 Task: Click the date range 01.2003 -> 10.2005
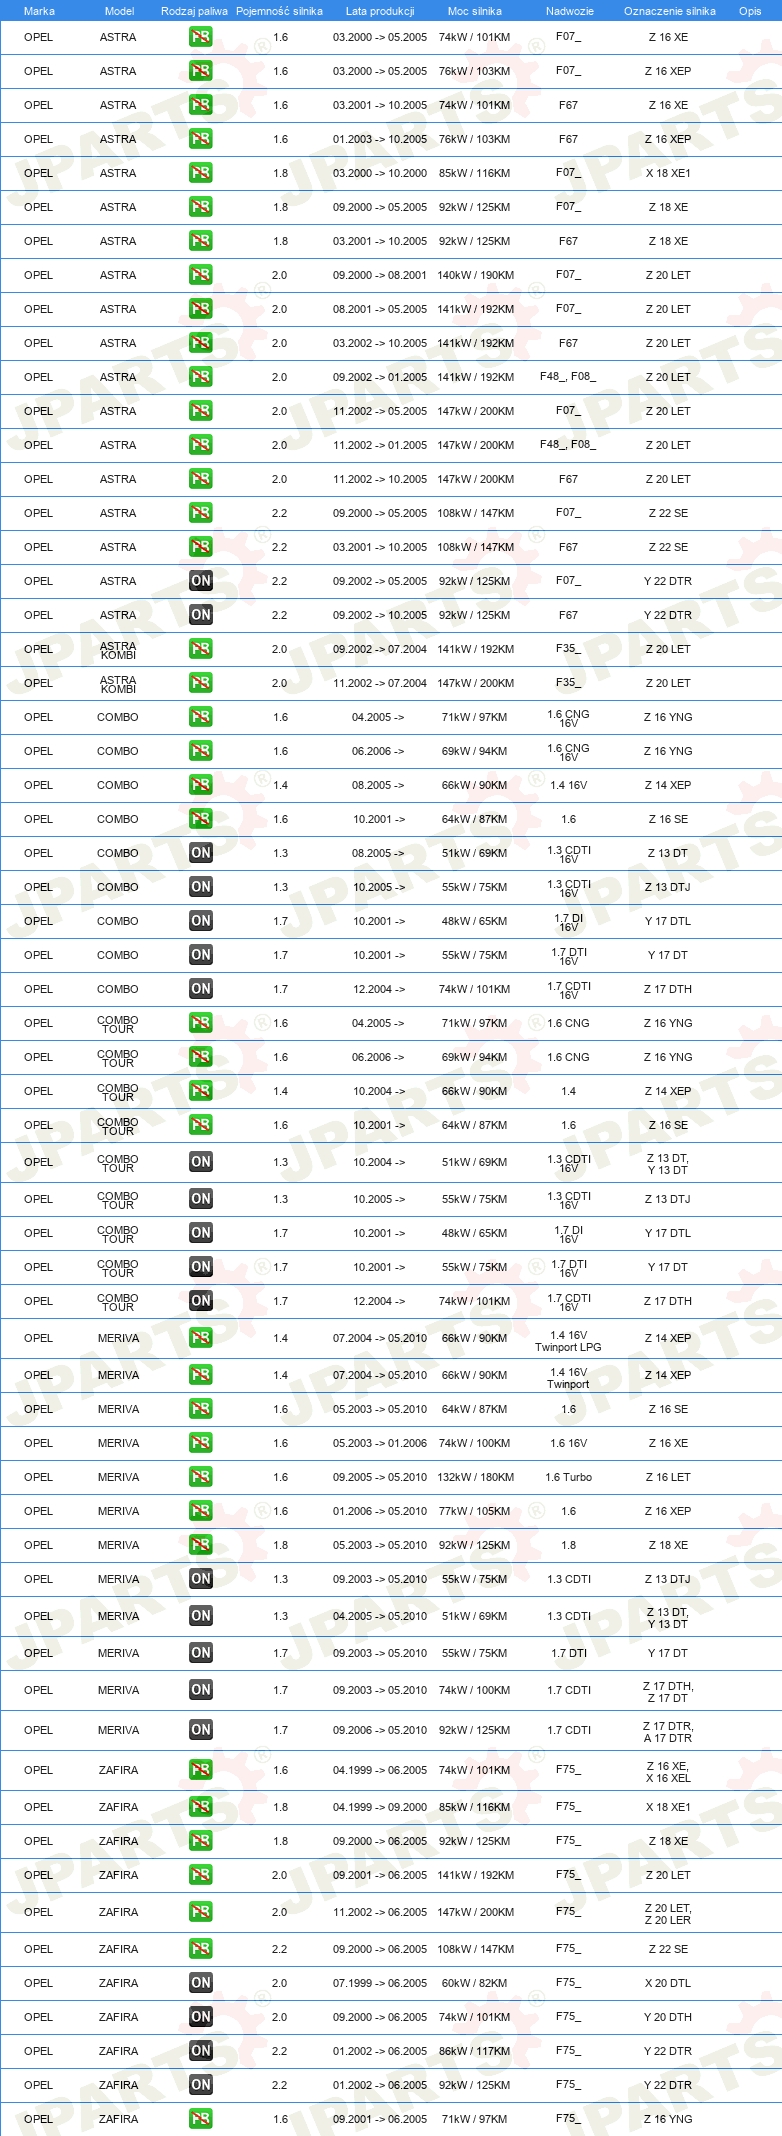click(x=380, y=139)
